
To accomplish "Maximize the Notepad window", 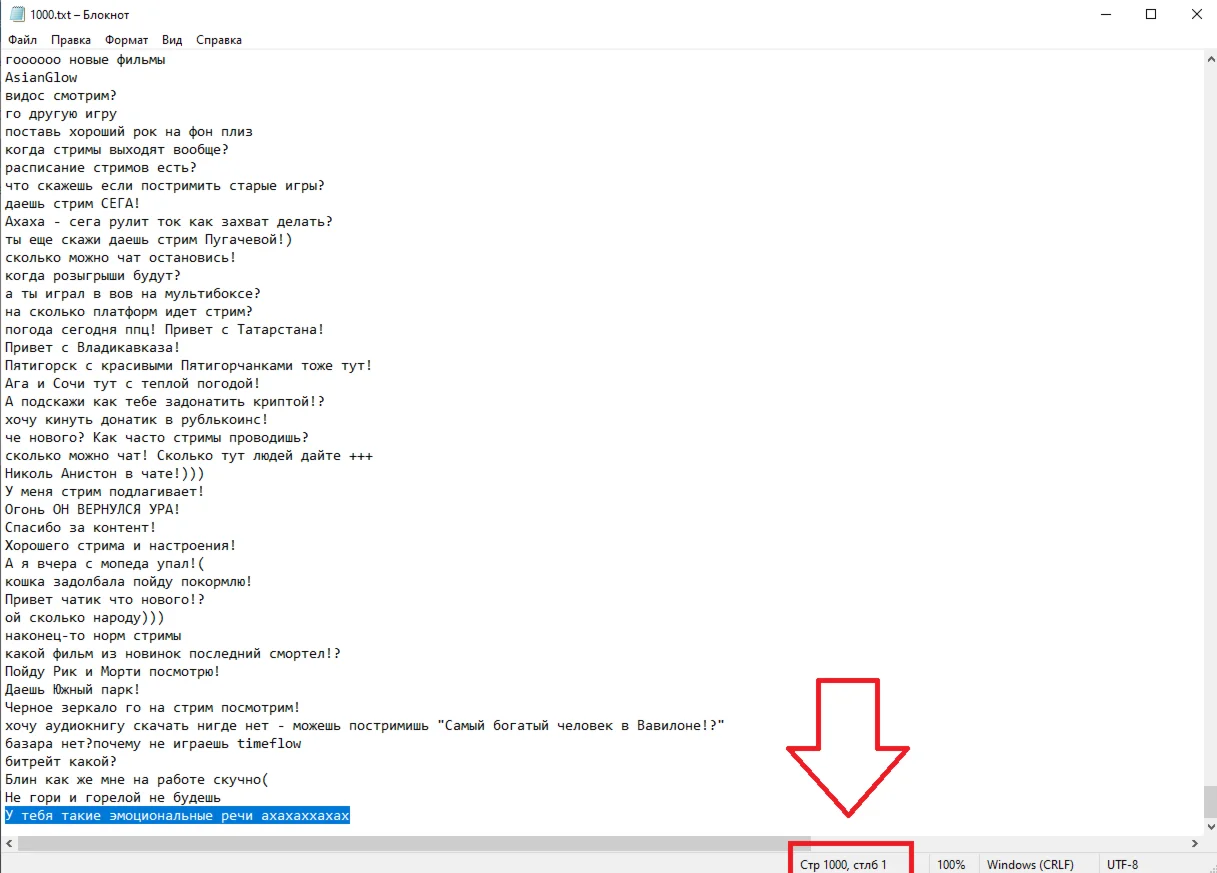I will [x=1151, y=15].
